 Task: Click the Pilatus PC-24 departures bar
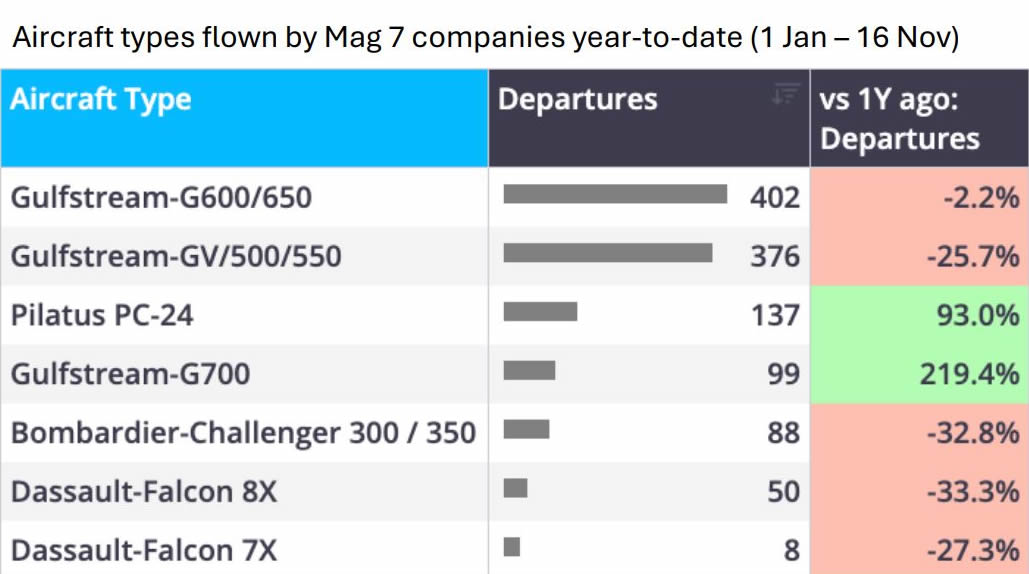(x=540, y=312)
